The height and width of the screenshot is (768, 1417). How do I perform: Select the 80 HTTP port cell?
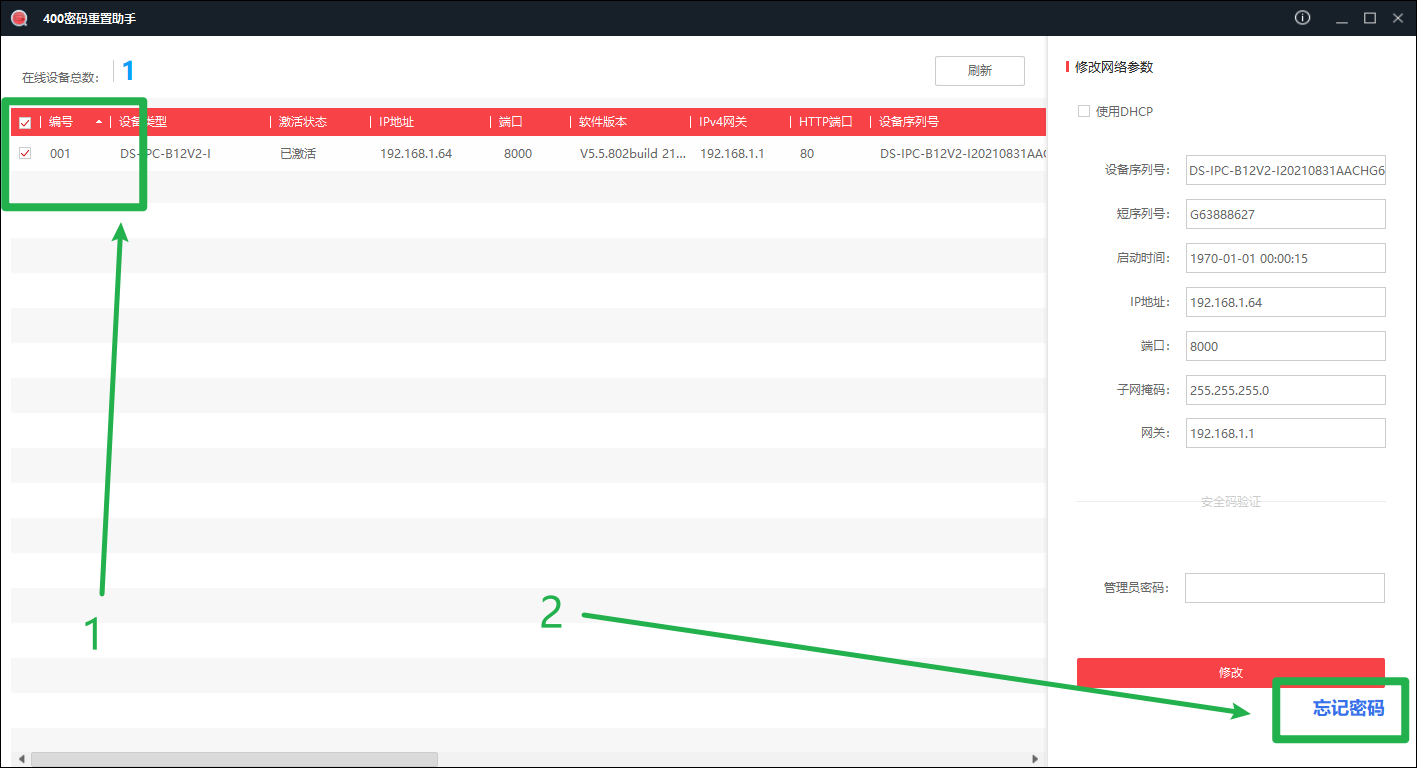point(807,154)
